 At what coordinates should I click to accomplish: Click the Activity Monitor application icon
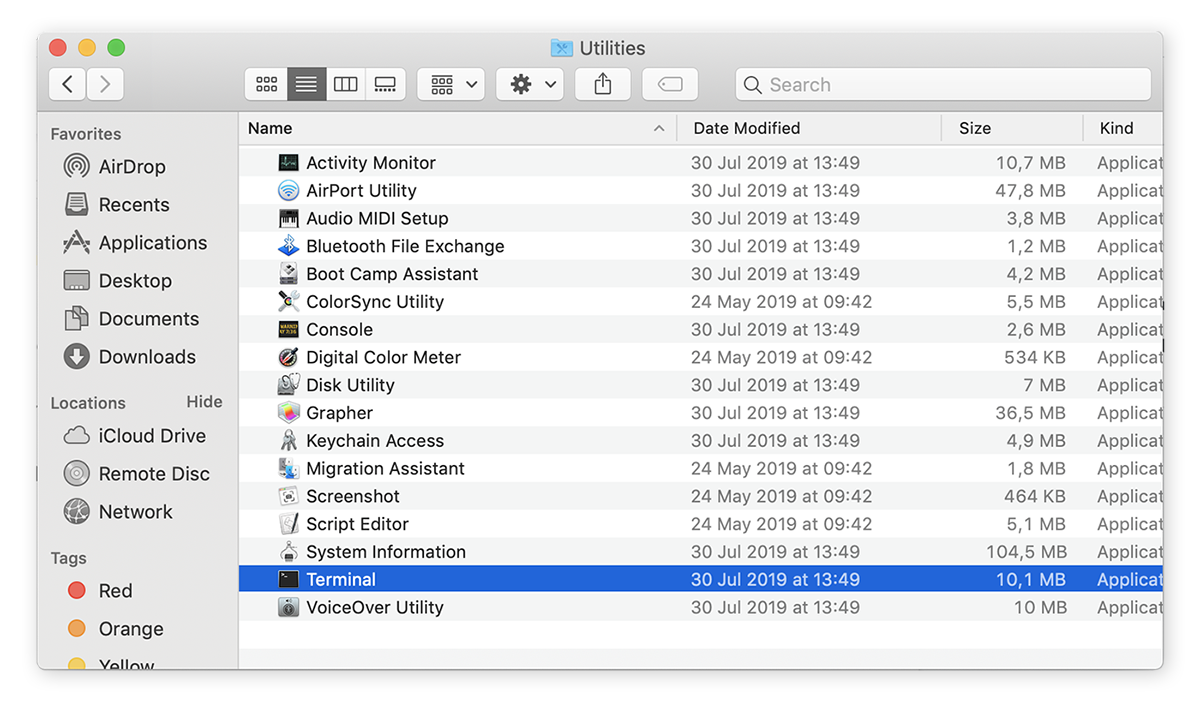pos(291,162)
